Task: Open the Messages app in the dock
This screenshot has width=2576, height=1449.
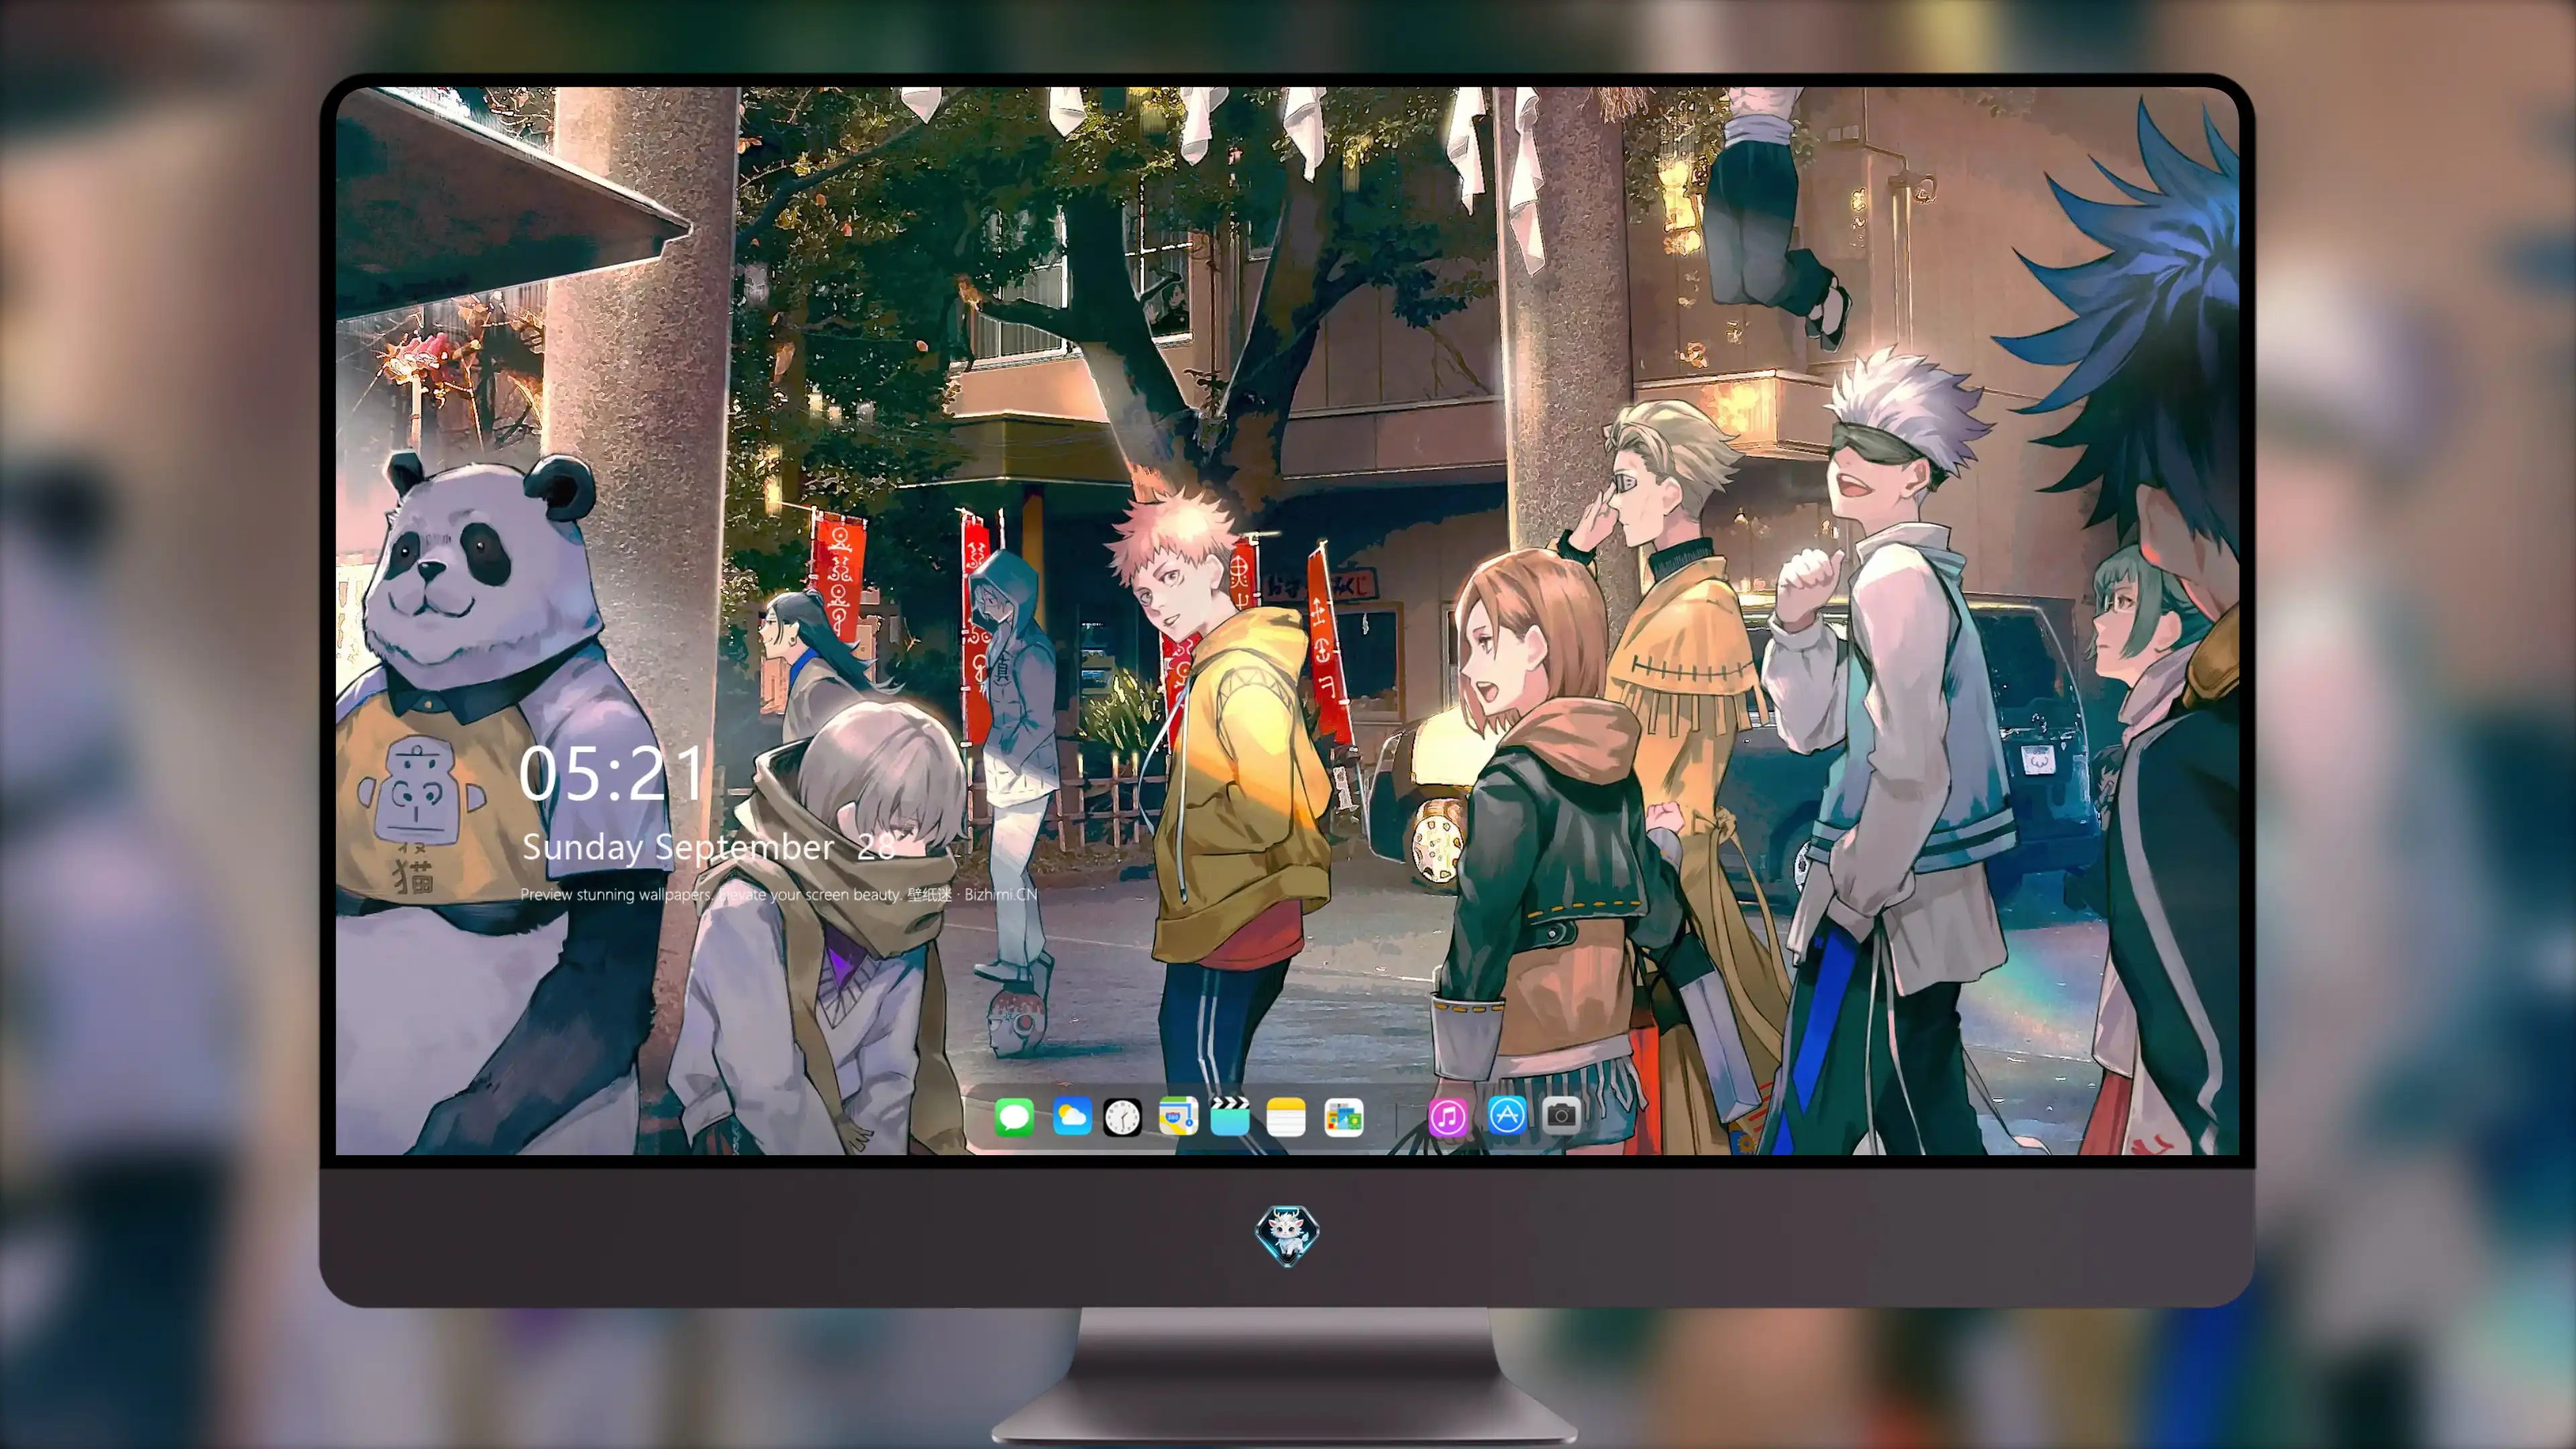Action: pos(1014,1117)
